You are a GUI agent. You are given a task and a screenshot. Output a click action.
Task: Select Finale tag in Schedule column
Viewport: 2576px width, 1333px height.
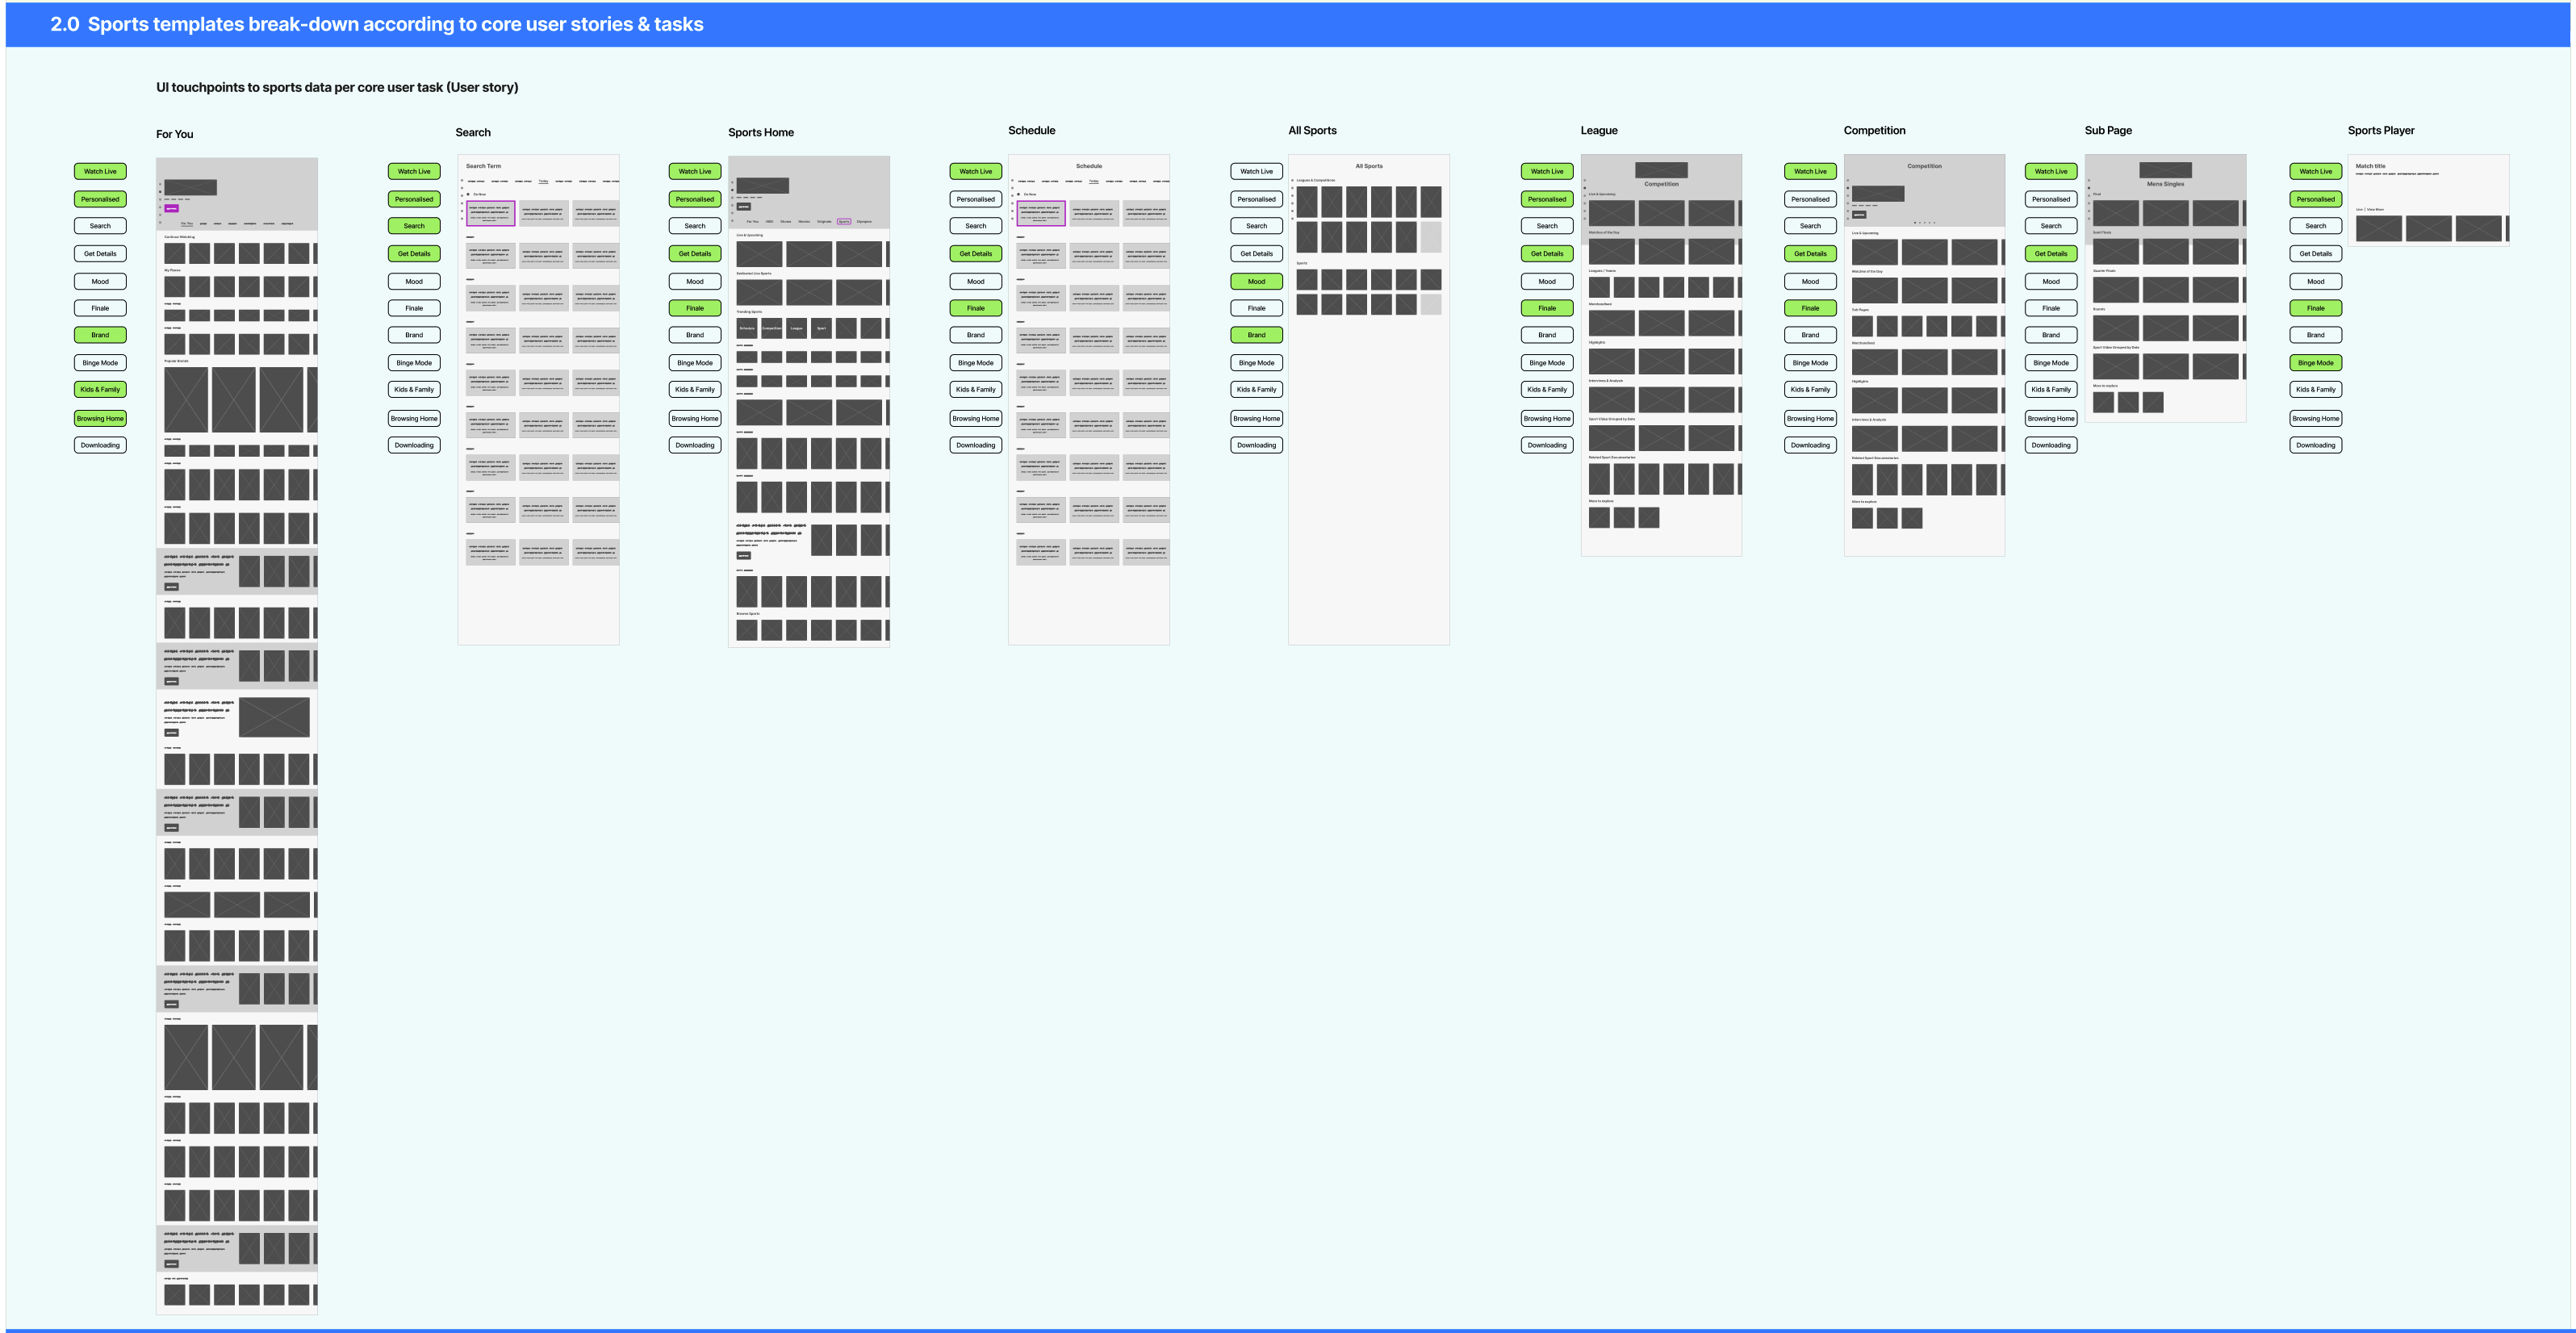[x=976, y=308]
